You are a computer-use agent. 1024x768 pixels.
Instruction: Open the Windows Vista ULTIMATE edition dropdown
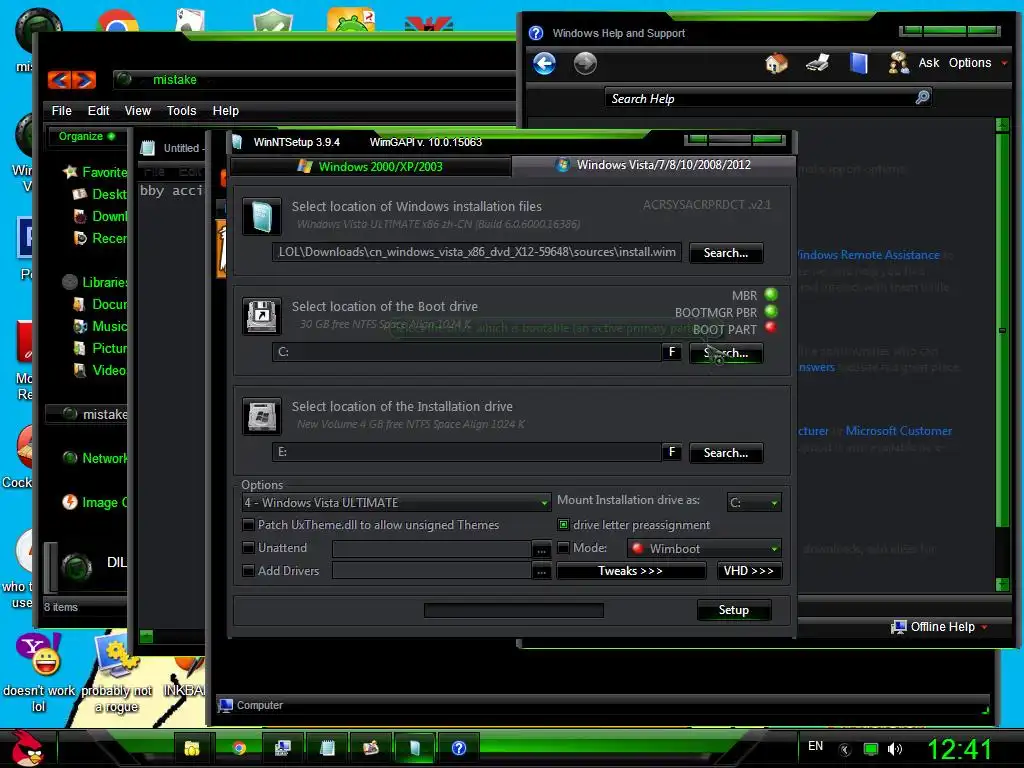396,502
